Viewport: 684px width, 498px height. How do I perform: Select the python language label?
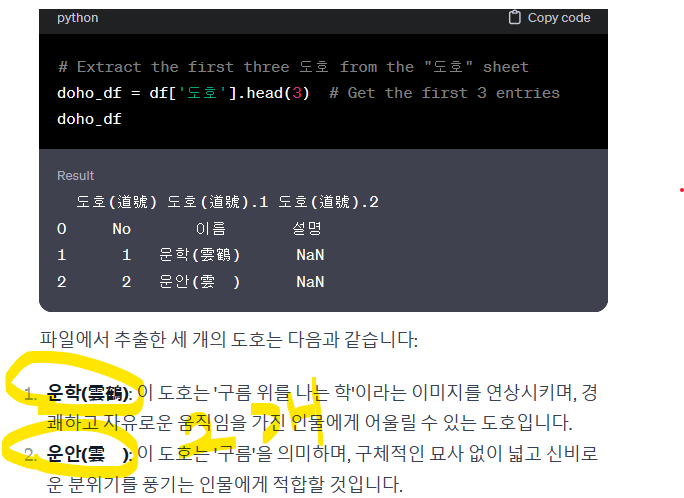tap(78, 18)
